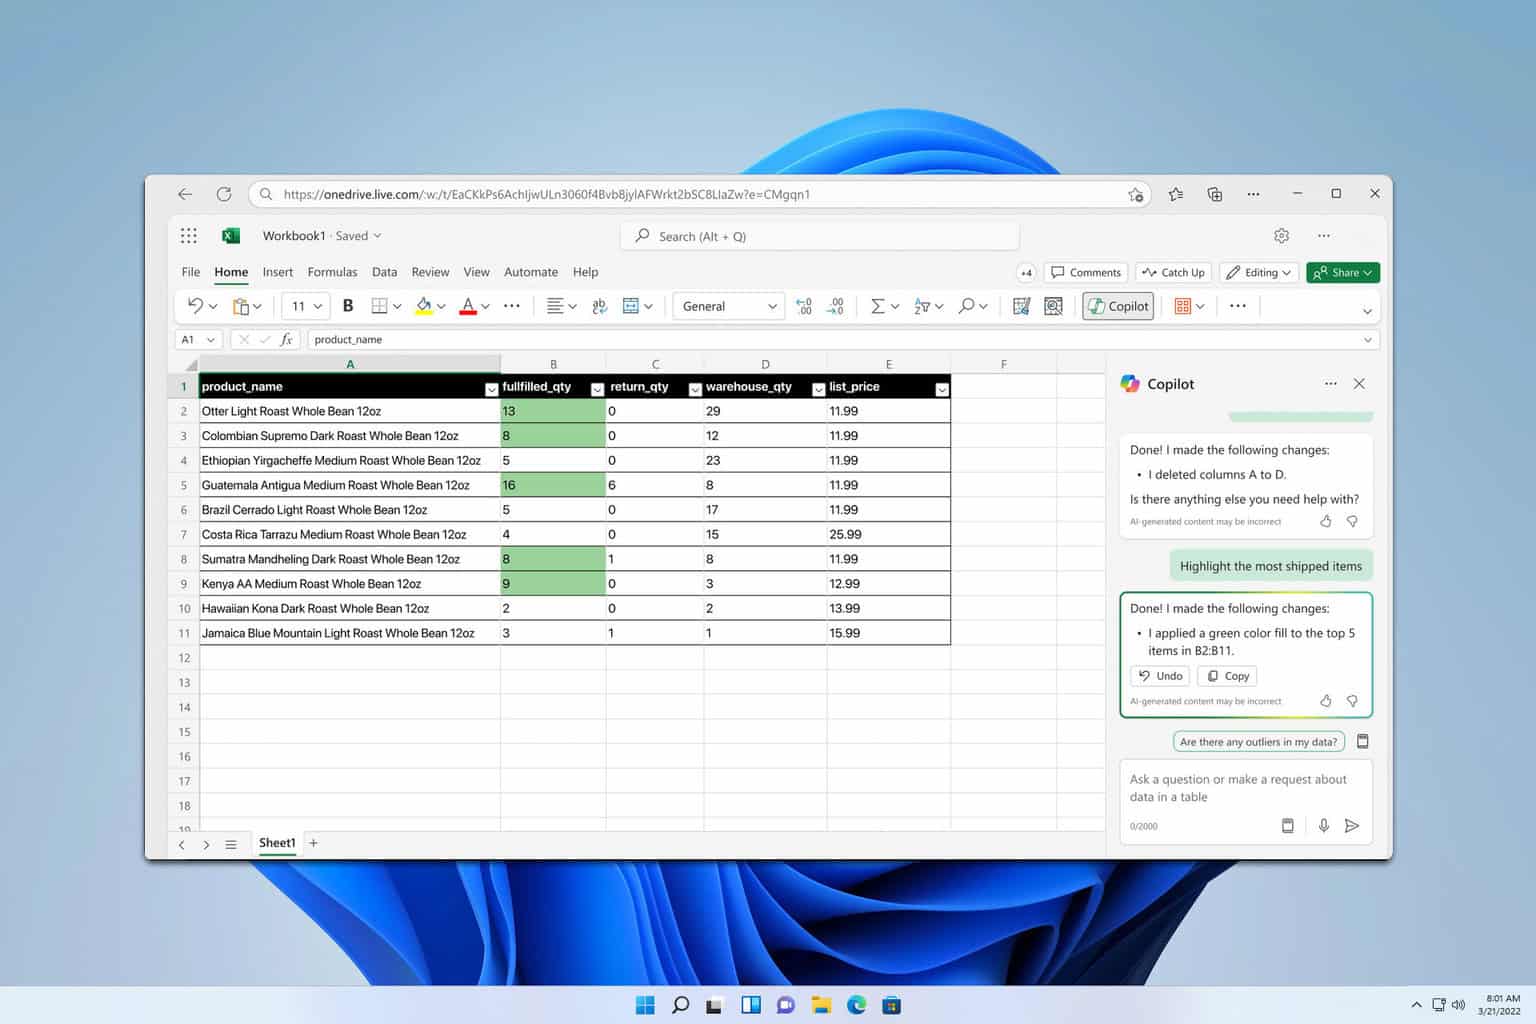Click the Sort & Filter icon
This screenshot has height=1024, width=1536.
[x=922, y=306]
